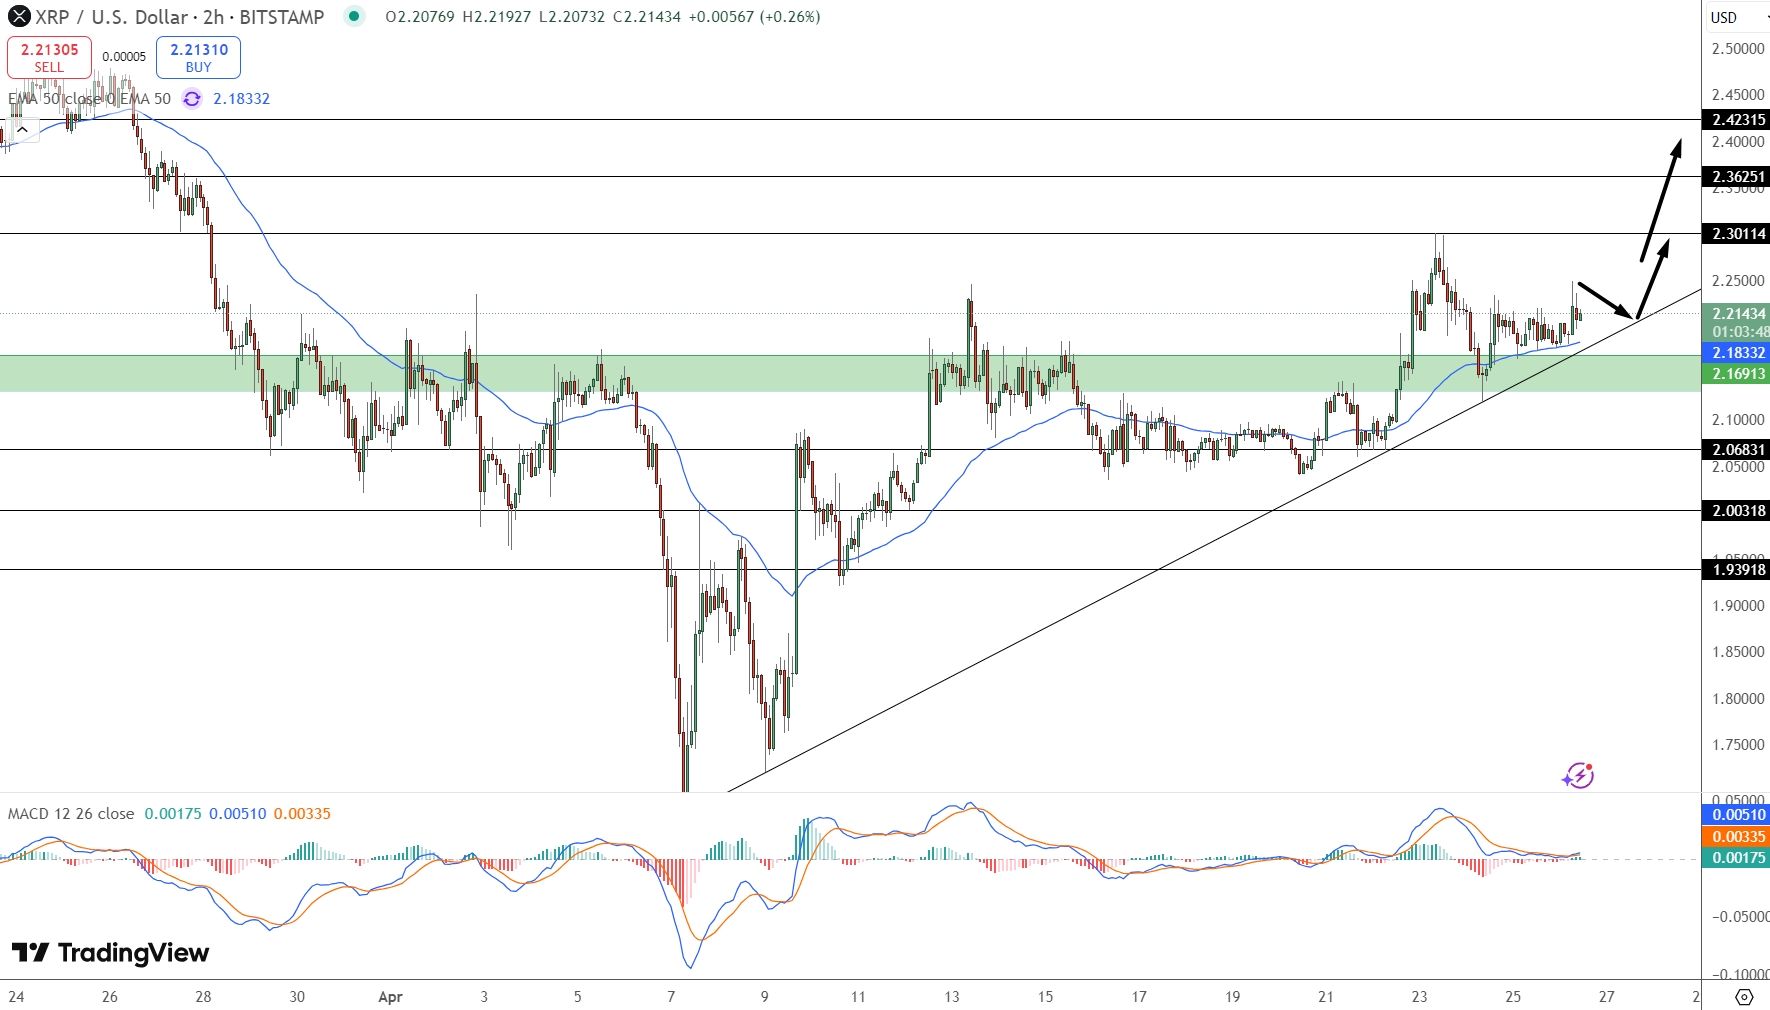Click the Apr label on the time axis
Screen dimensions: 1770x1010
tap(391, 997)
